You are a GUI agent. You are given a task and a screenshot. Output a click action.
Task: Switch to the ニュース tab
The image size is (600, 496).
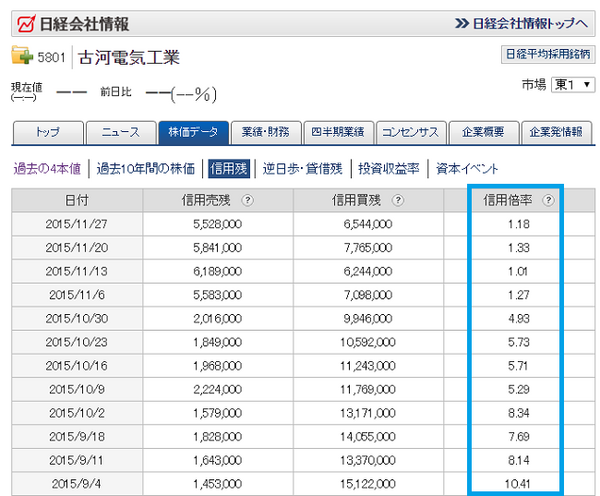coord(121,132)
